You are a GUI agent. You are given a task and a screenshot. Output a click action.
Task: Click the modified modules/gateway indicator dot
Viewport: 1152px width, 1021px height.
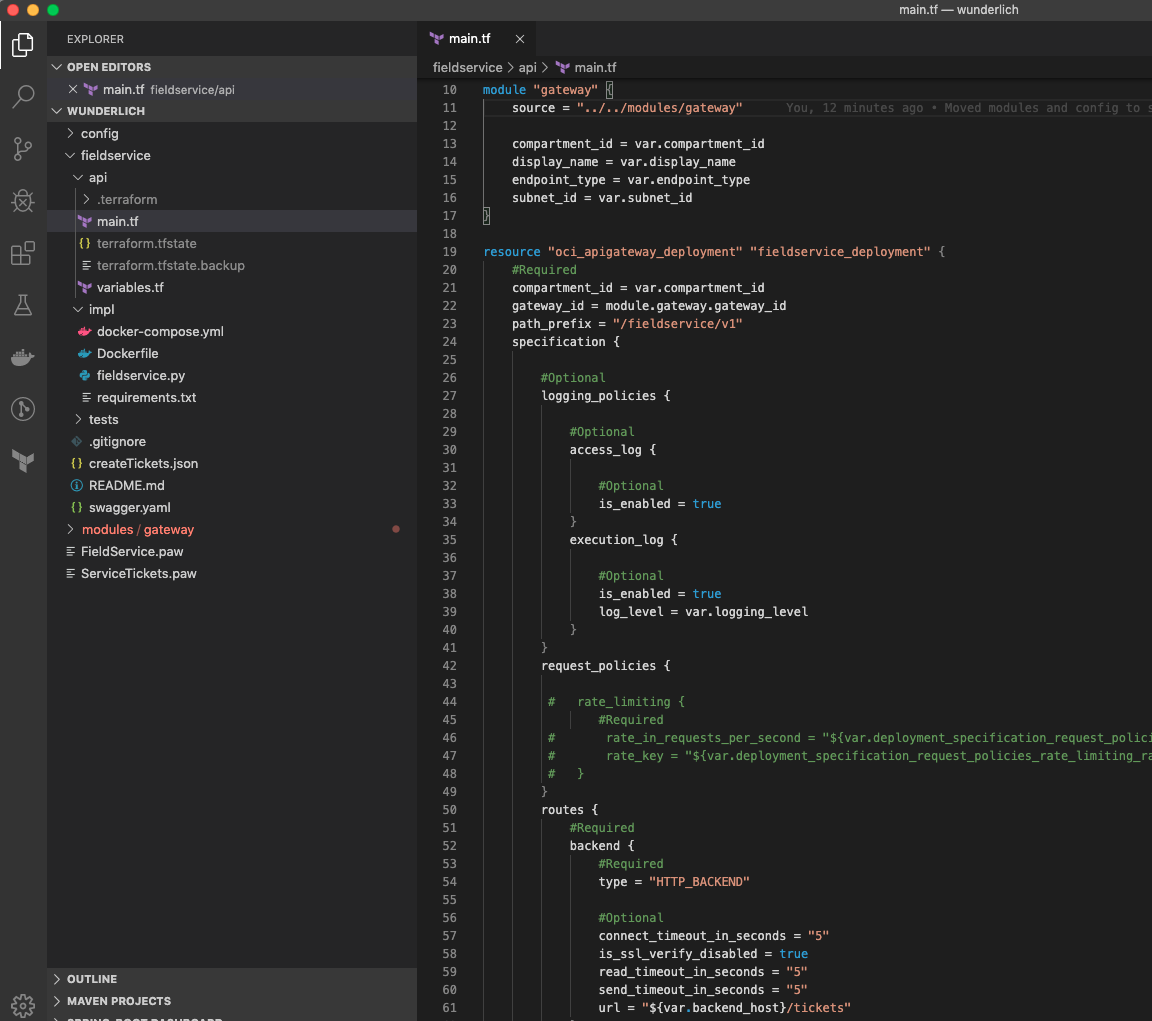pos(396,529)
